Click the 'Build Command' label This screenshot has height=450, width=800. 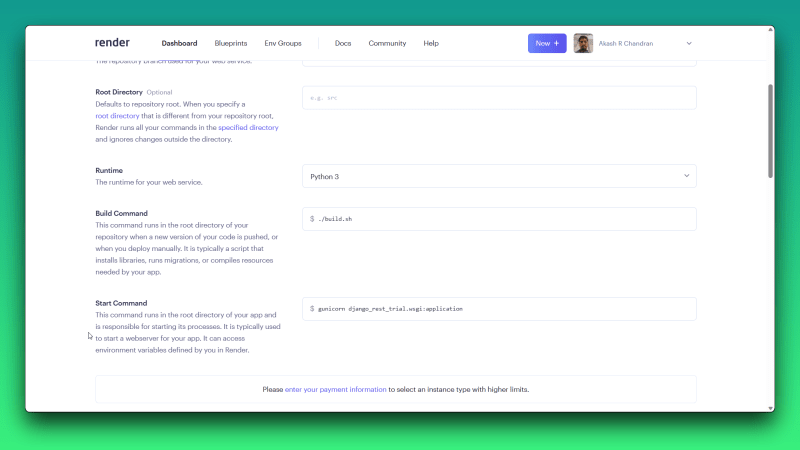[121, 213]
